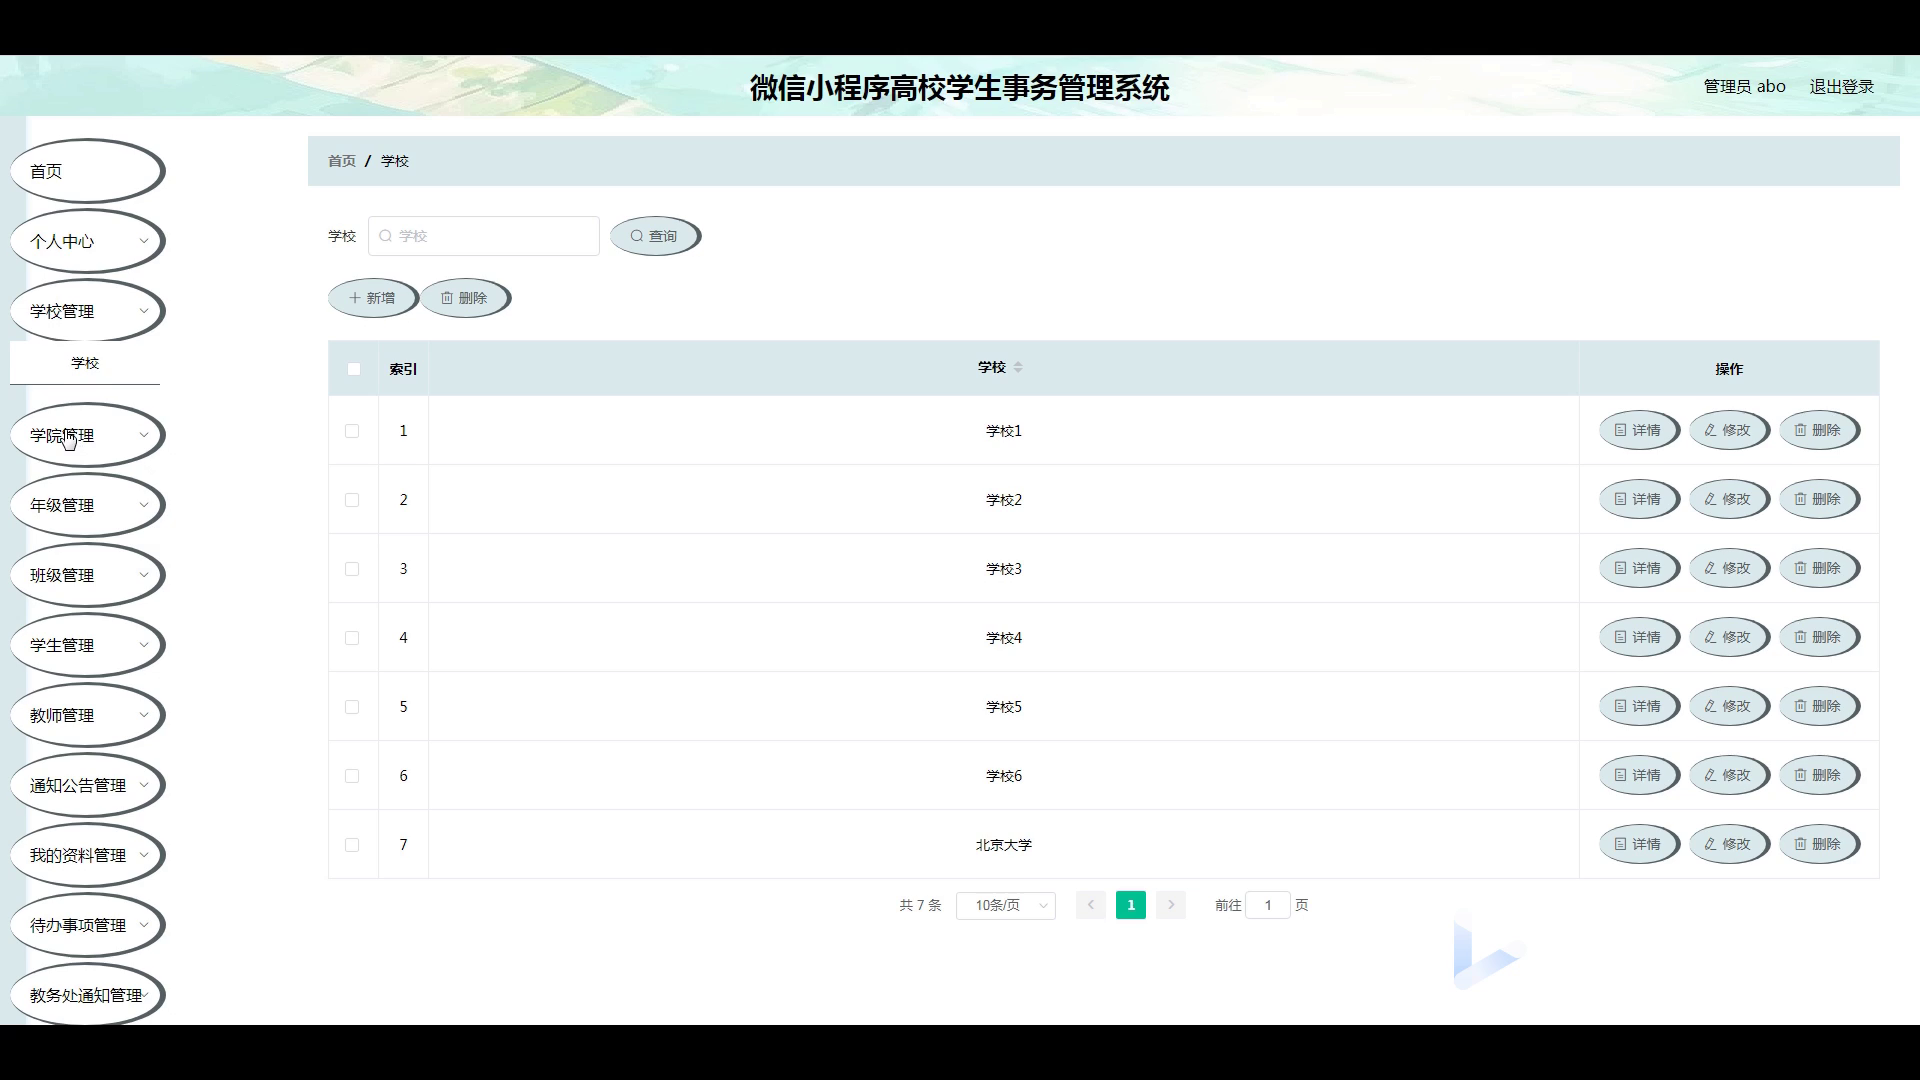Edit the 学校5 row
The width and height of the screenshot is (1920, 1080).
click(x=1728, y=706)
